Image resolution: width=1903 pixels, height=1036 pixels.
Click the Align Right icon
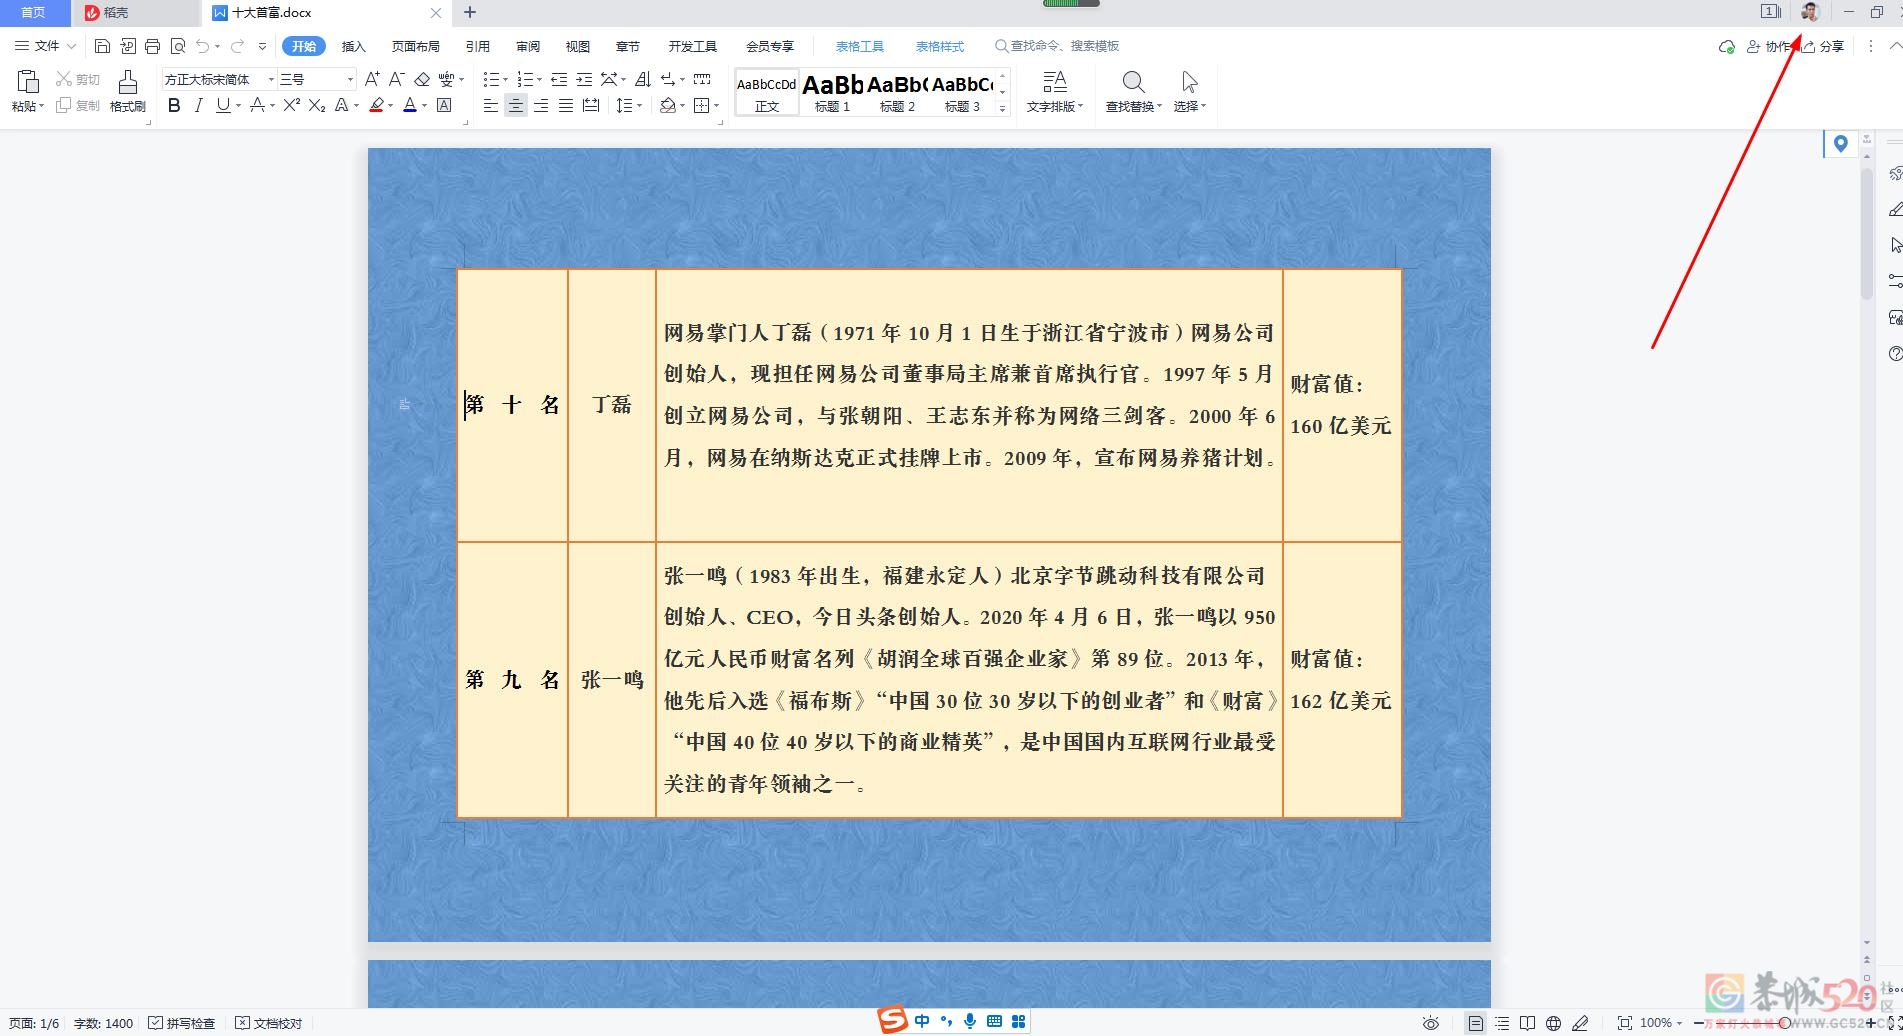(x=541, y=105)
